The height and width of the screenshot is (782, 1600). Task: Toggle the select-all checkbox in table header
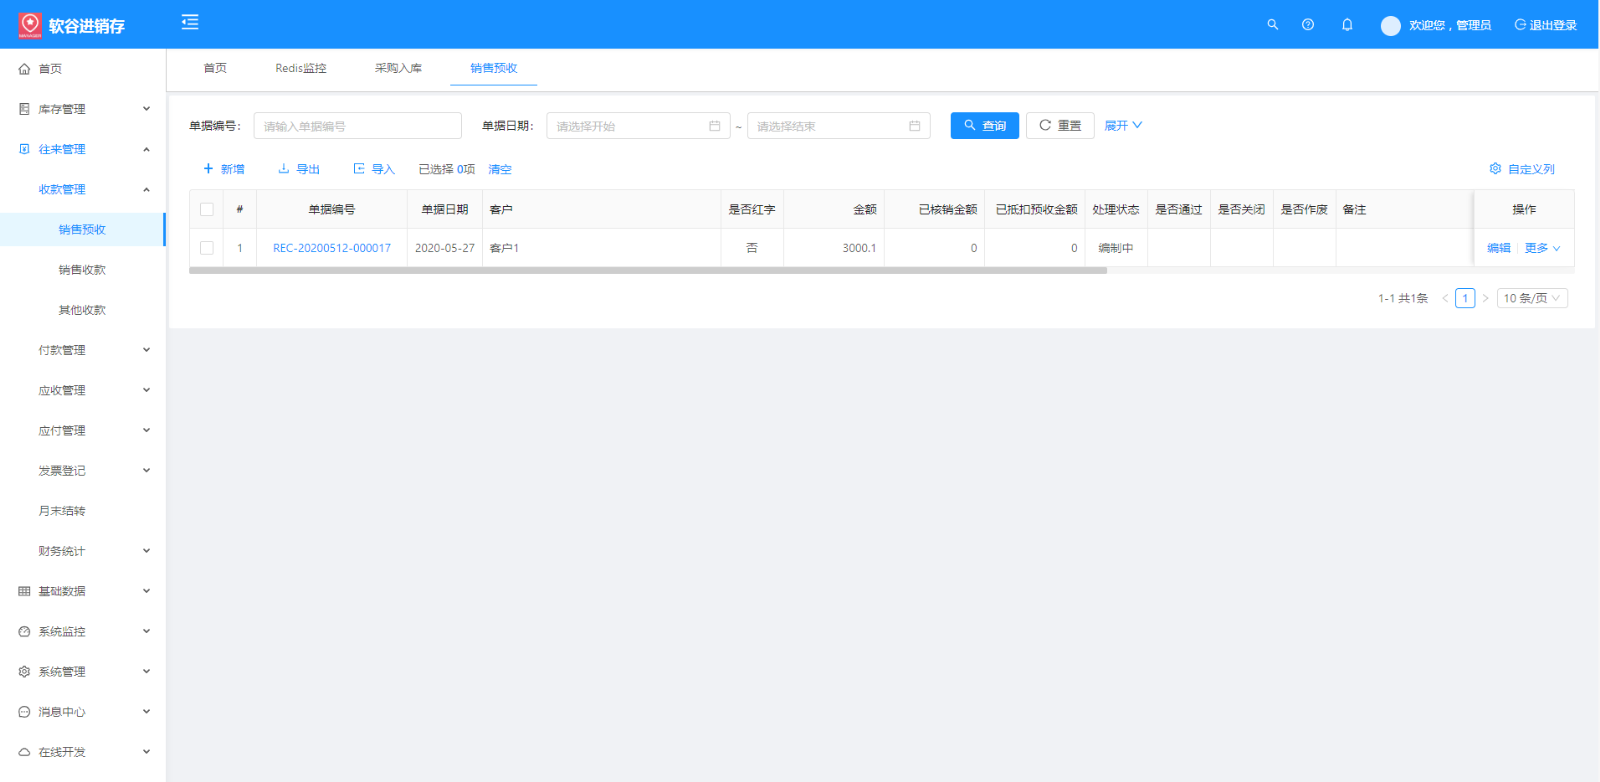coord(207,210)
